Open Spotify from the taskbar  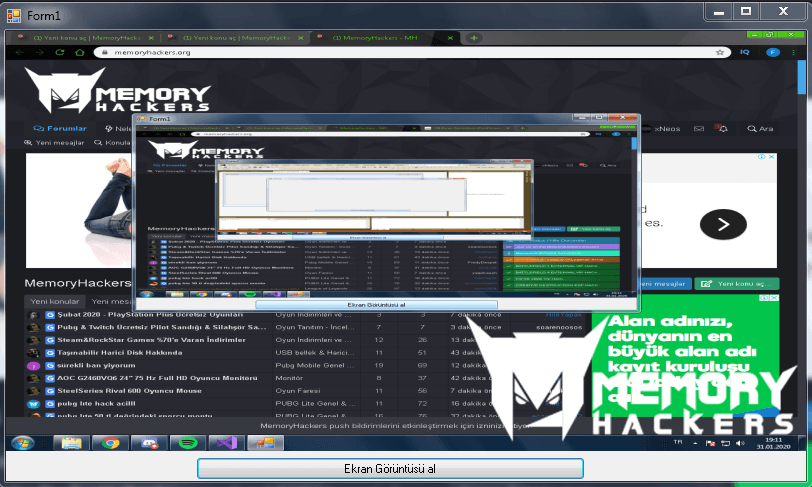pos(187,443)
